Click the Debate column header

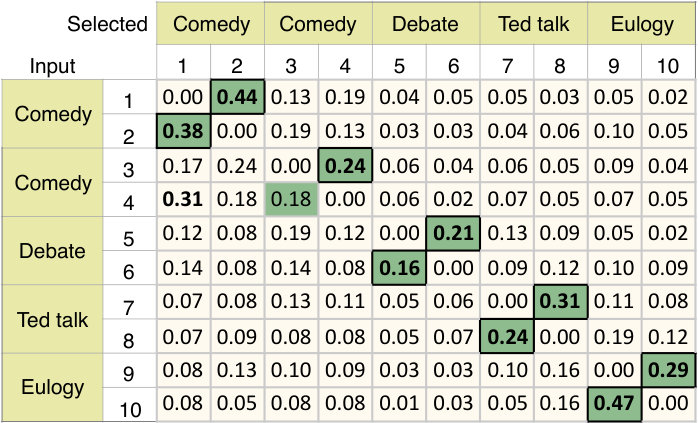click(x=426, y=23)
